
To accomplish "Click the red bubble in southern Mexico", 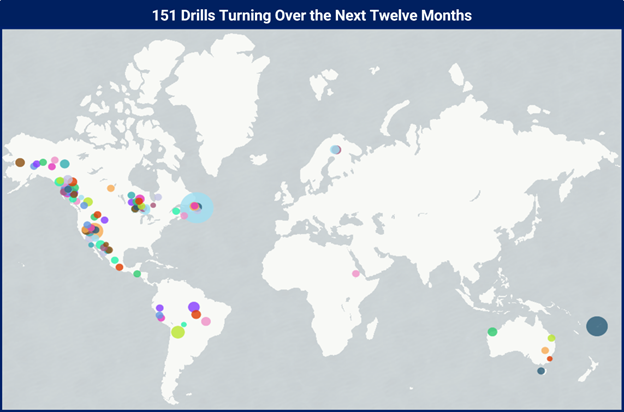I will point(119,267).
